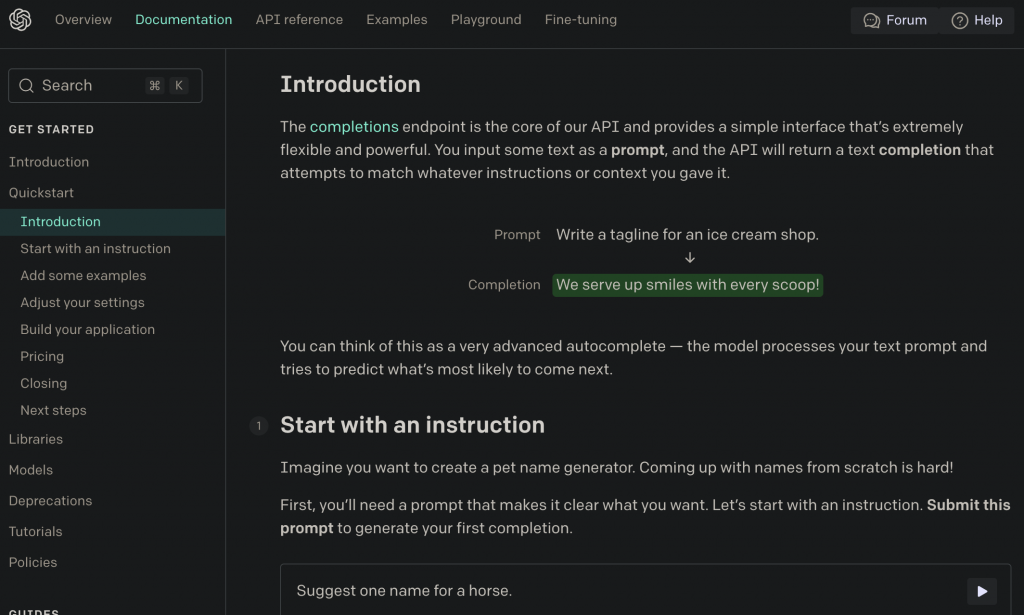Screen dimensions: 1024x615
Task: Open Quickstart in the sidebar
Action: tap(41, 193)
